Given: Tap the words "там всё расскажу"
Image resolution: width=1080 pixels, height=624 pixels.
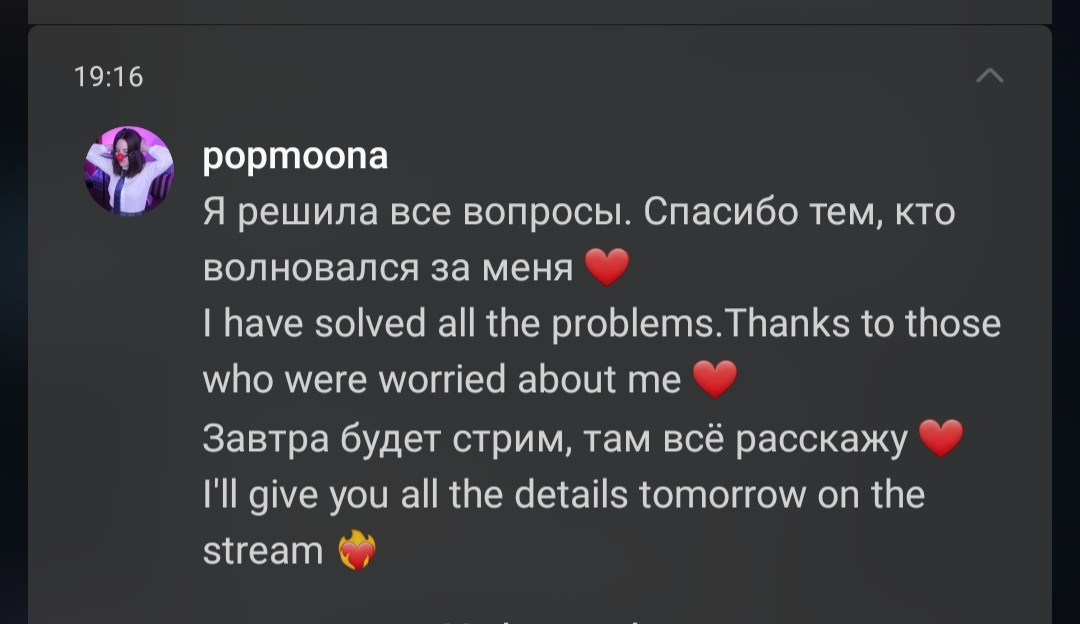Looking at the screenshot, I should click(745, 439).
